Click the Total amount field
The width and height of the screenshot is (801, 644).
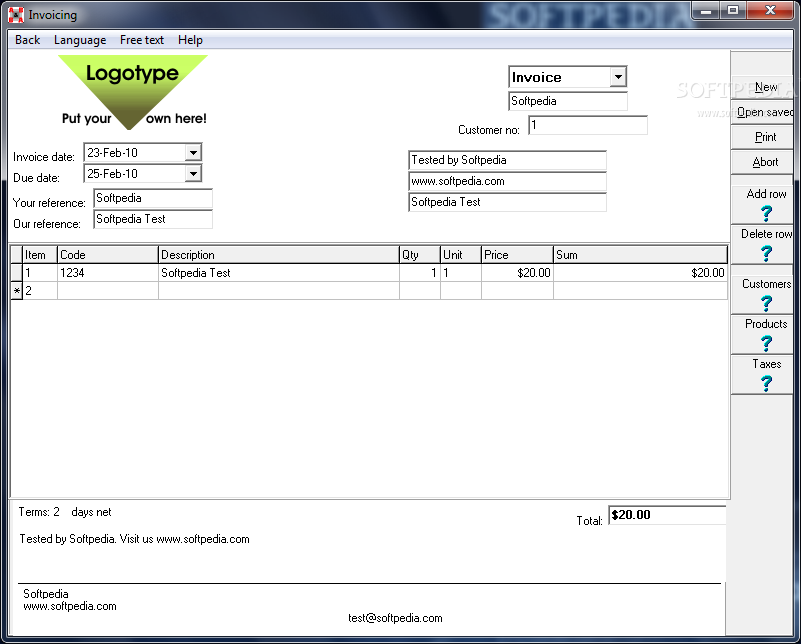point(667,515)
